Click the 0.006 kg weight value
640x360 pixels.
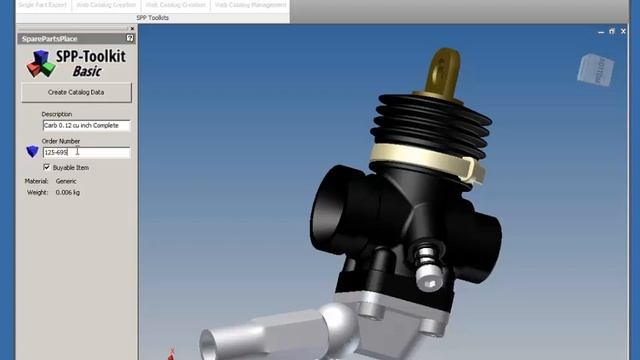pos(68,192)
